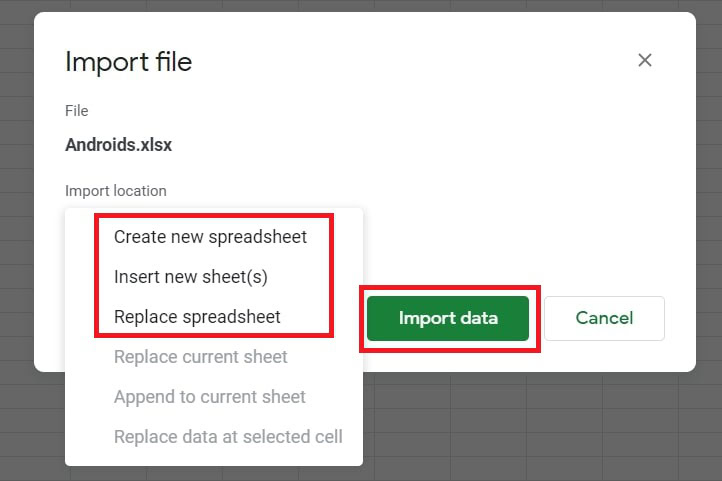Screen dimensions: 722x481
Task: Select Insert new sheet(s) import location
Action: tap(191, 277)
